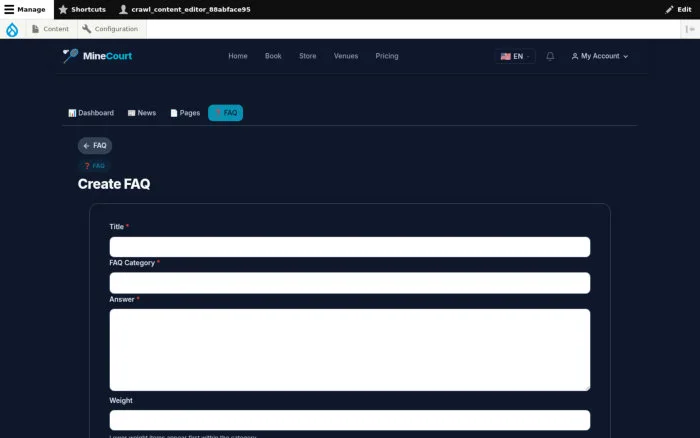Image resolution: width=700 pixels, height=438 pixels.
Task: Open the Book navigation link
Action: 273,56
